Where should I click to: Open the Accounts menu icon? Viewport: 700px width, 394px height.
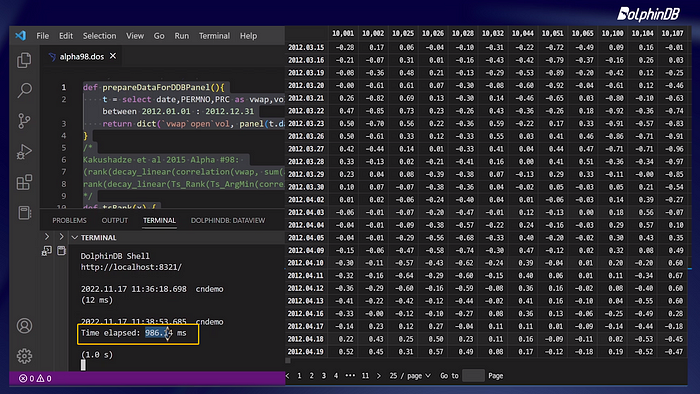pyautogui.click(x=24, y=326)
